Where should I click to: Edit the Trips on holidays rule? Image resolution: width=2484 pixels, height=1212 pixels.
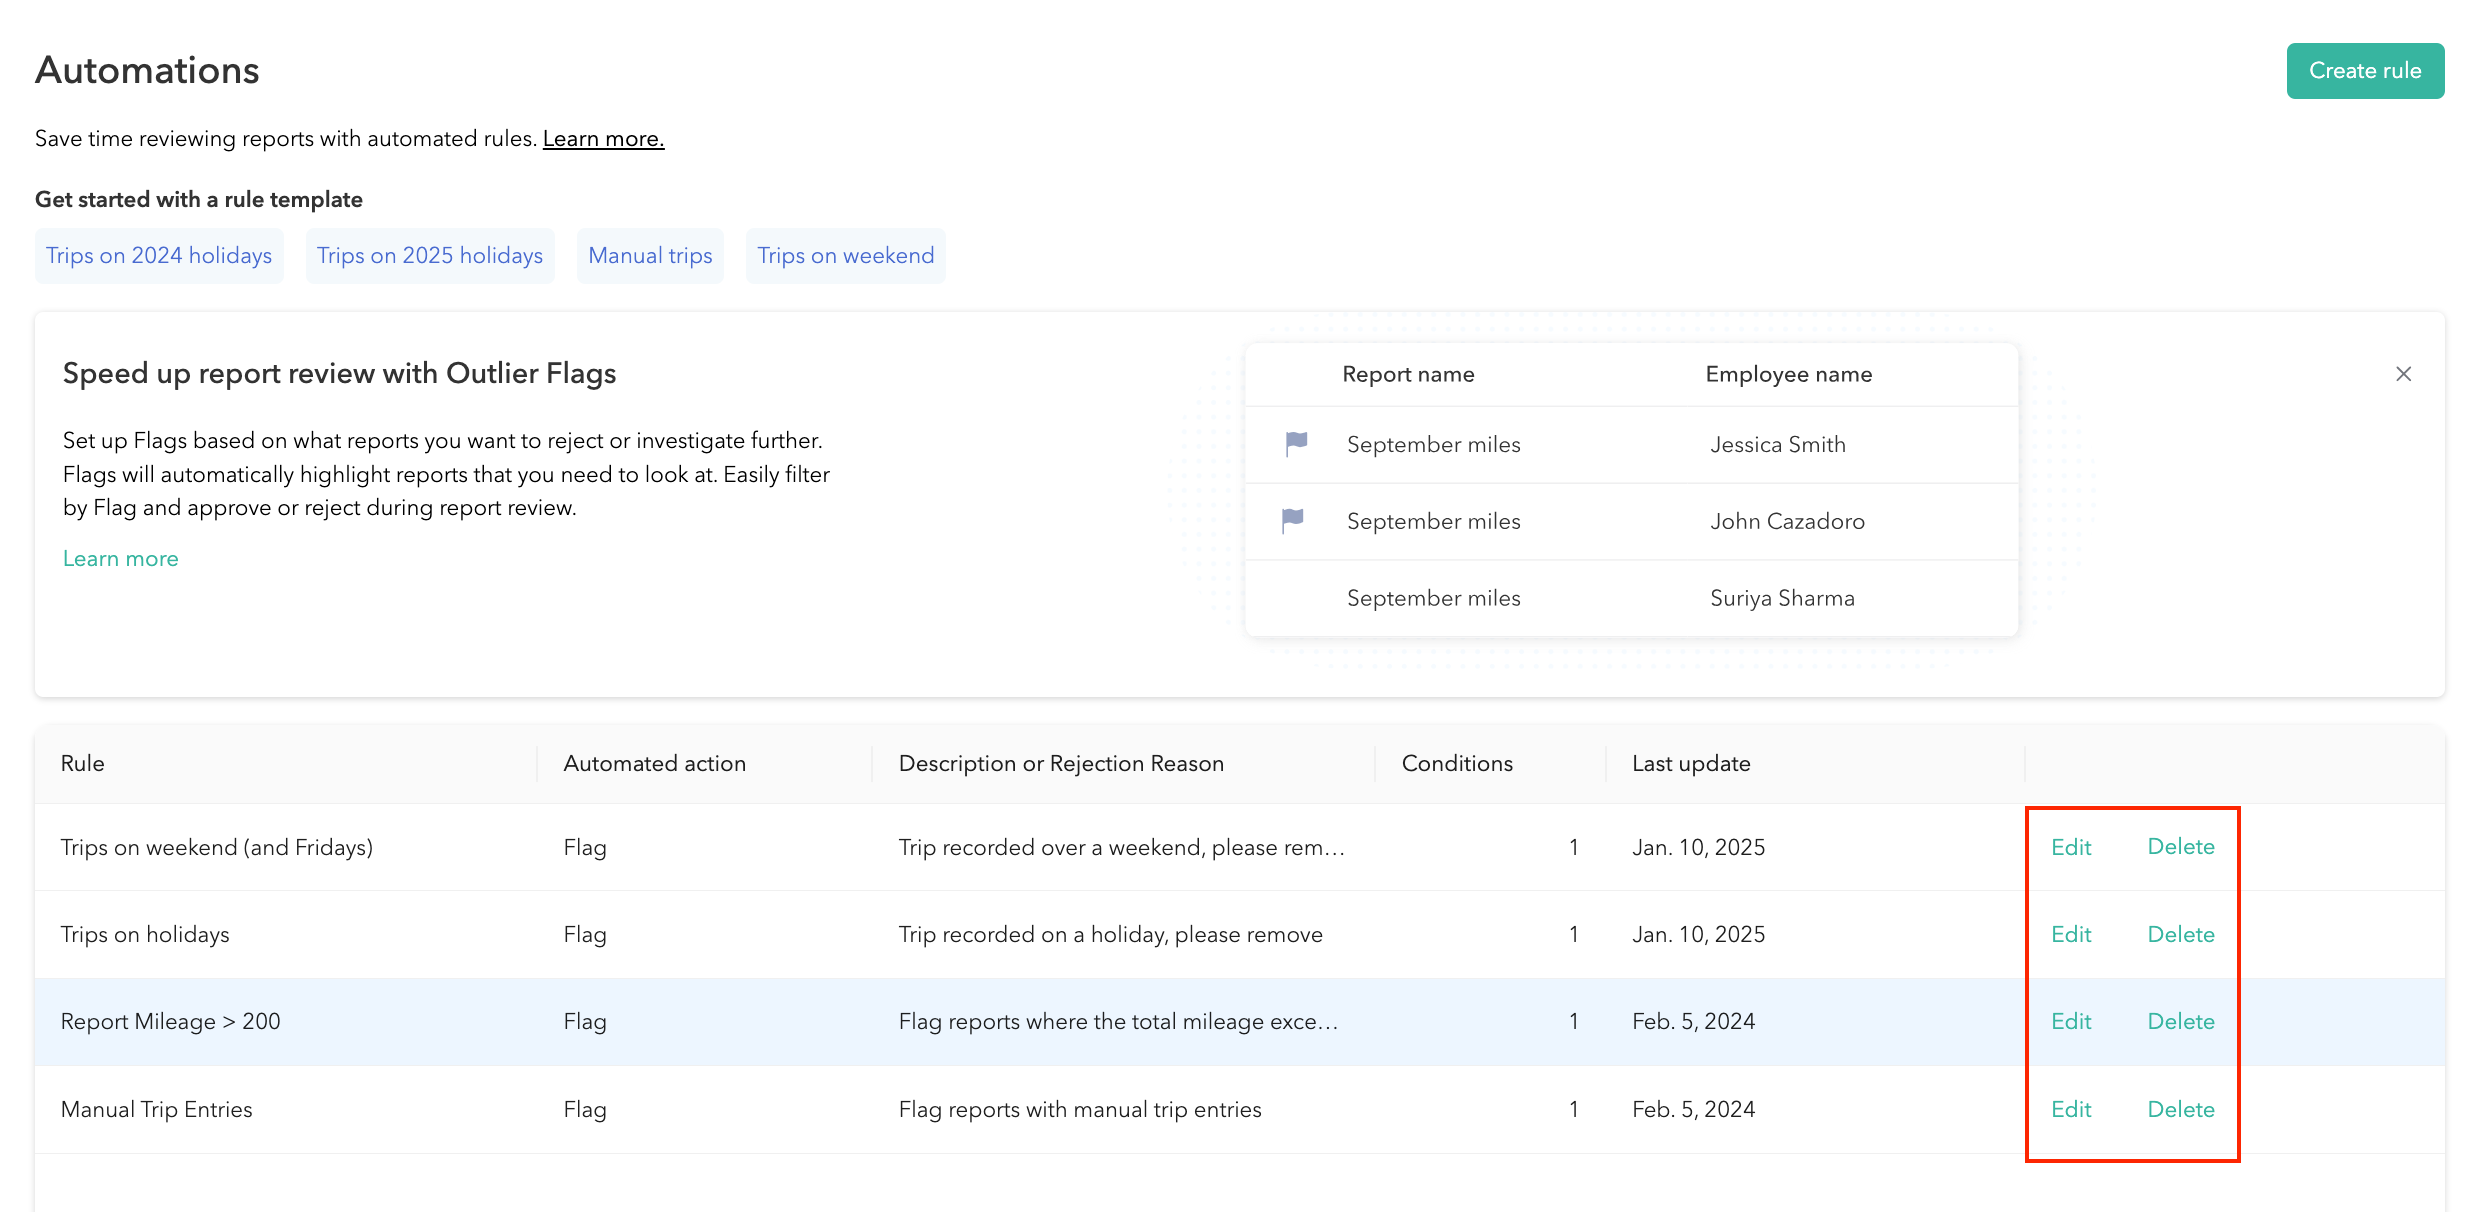[2070, 934]
